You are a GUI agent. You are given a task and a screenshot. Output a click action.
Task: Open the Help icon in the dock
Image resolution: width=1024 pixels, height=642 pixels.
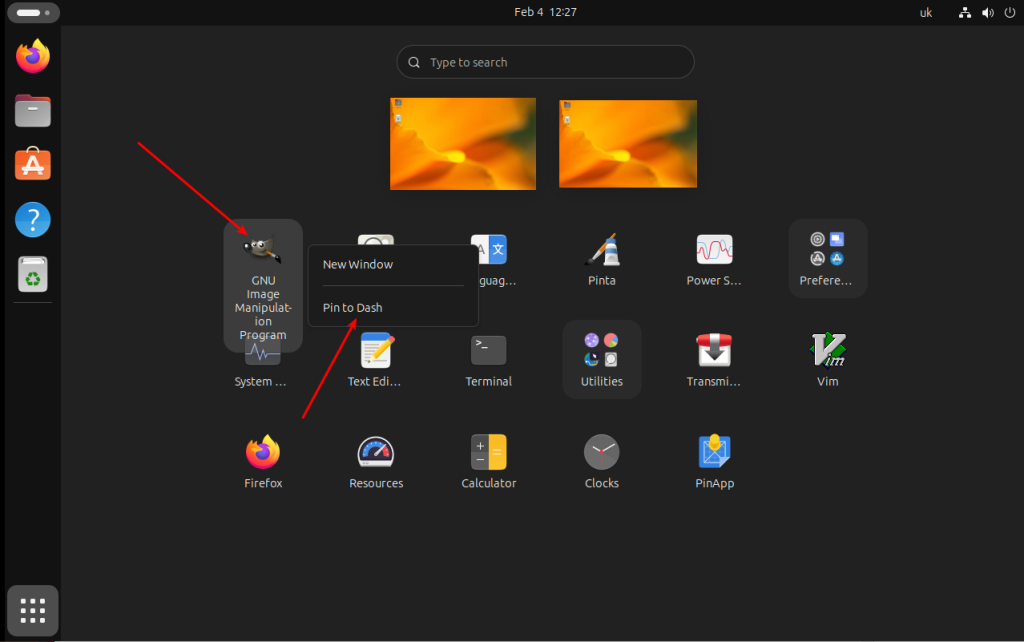click(x=33, y=219)
